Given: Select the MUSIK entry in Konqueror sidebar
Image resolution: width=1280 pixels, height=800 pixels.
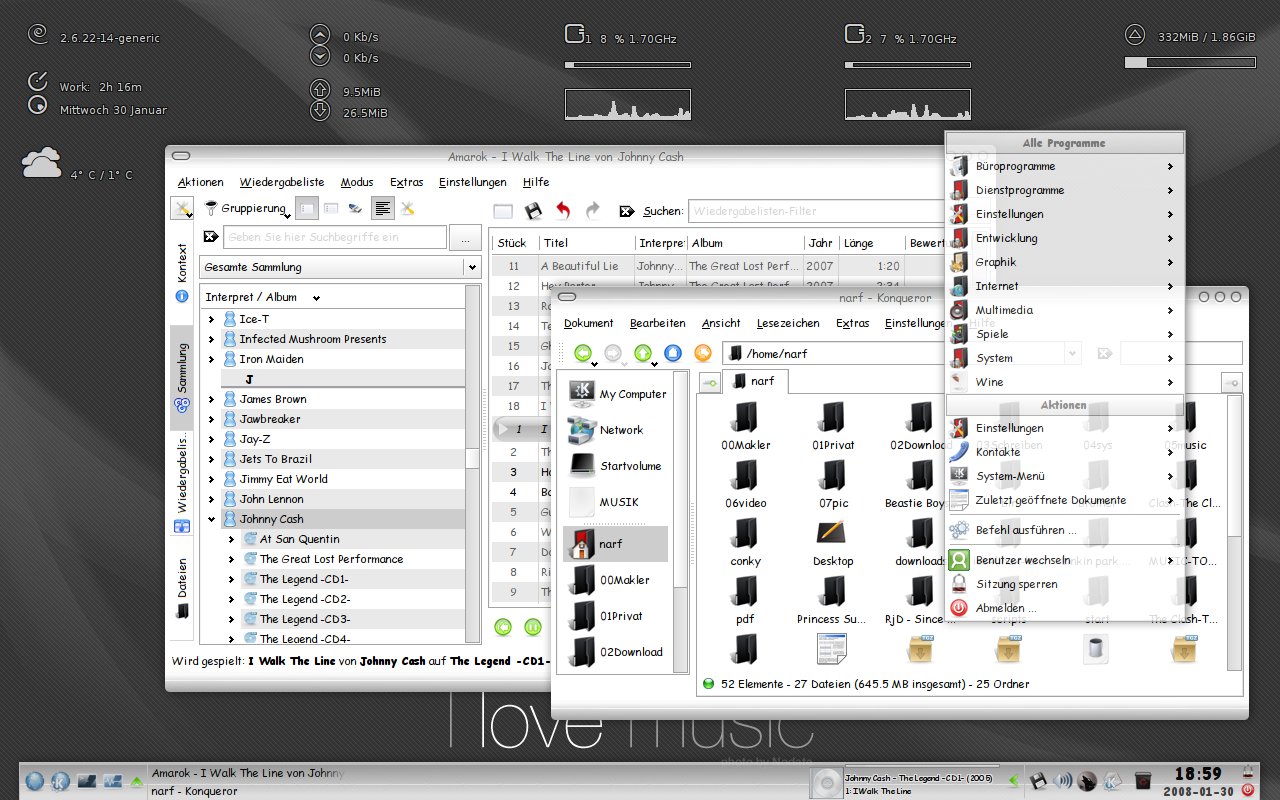Looking at the screenshot, I should click(616, 502).
